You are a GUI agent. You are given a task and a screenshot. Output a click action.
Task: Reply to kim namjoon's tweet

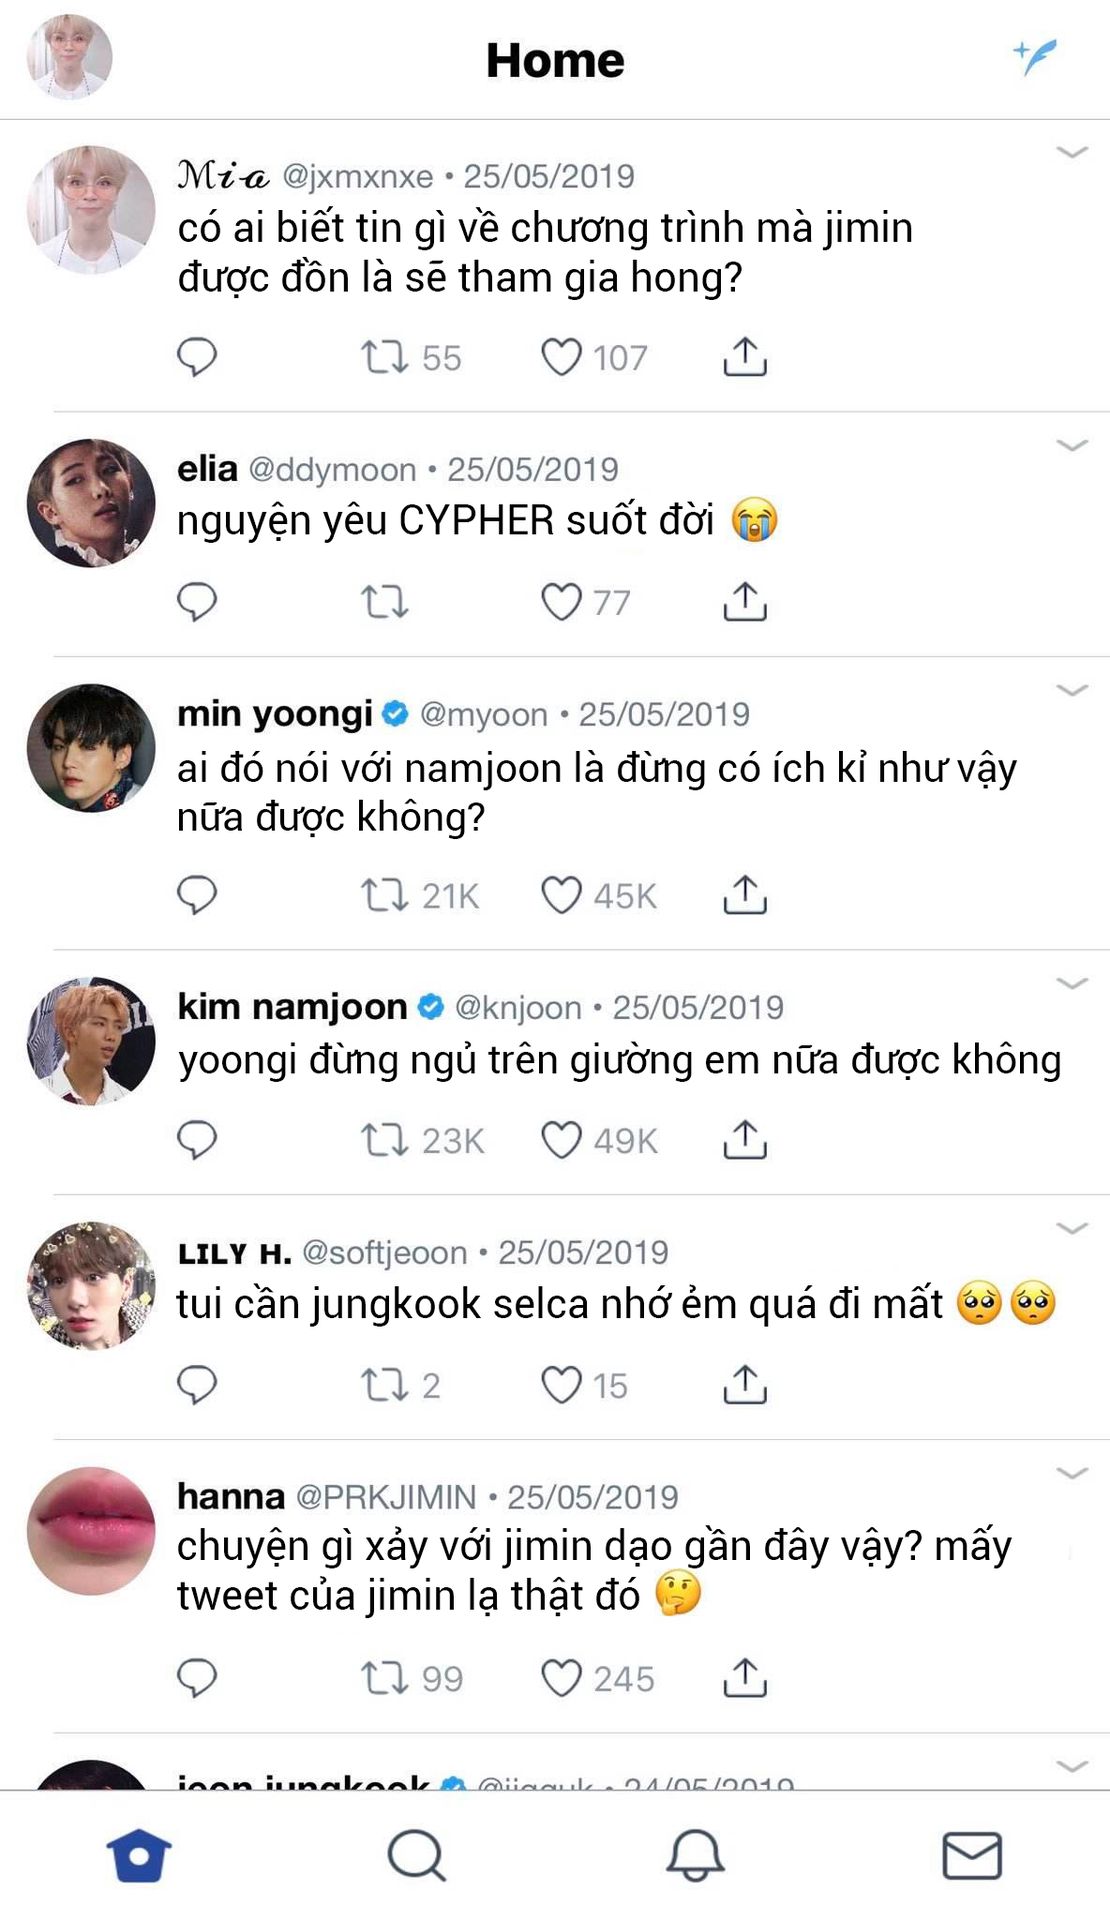pyautogui.click(x=197, y=1140)
